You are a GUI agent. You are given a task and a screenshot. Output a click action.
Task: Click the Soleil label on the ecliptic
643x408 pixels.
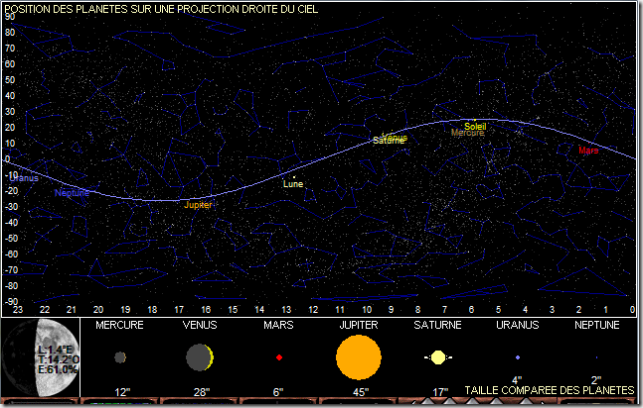(x=475, y=126)
